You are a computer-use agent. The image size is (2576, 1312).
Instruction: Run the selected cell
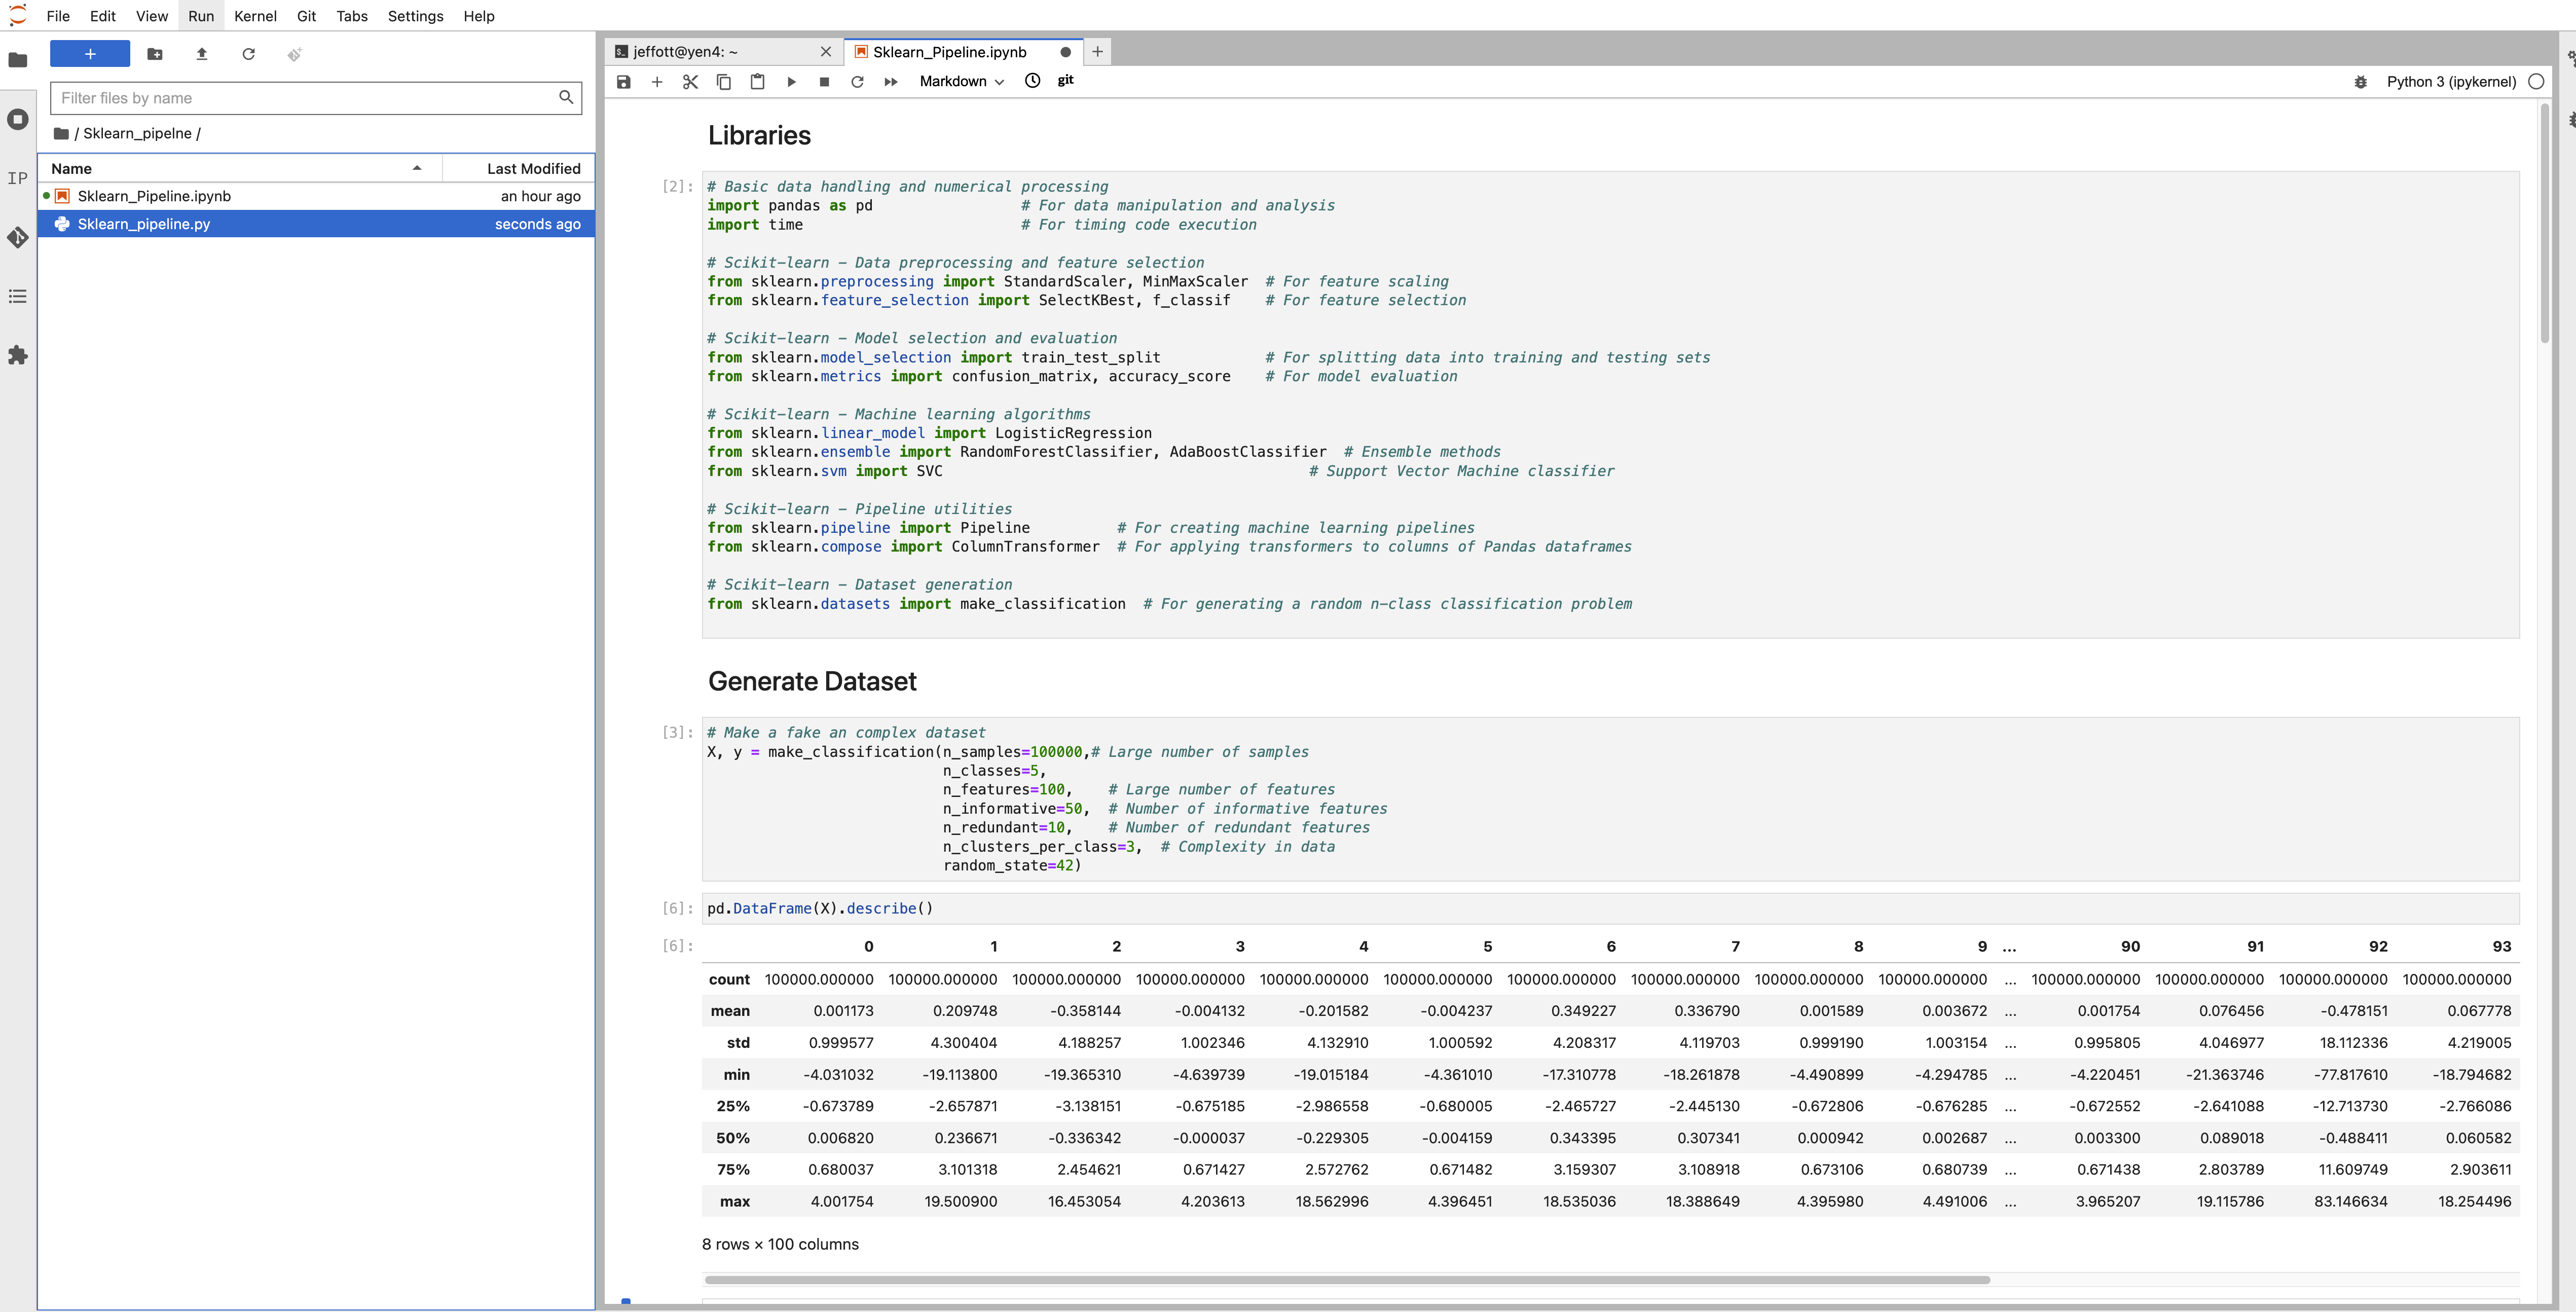791,82
